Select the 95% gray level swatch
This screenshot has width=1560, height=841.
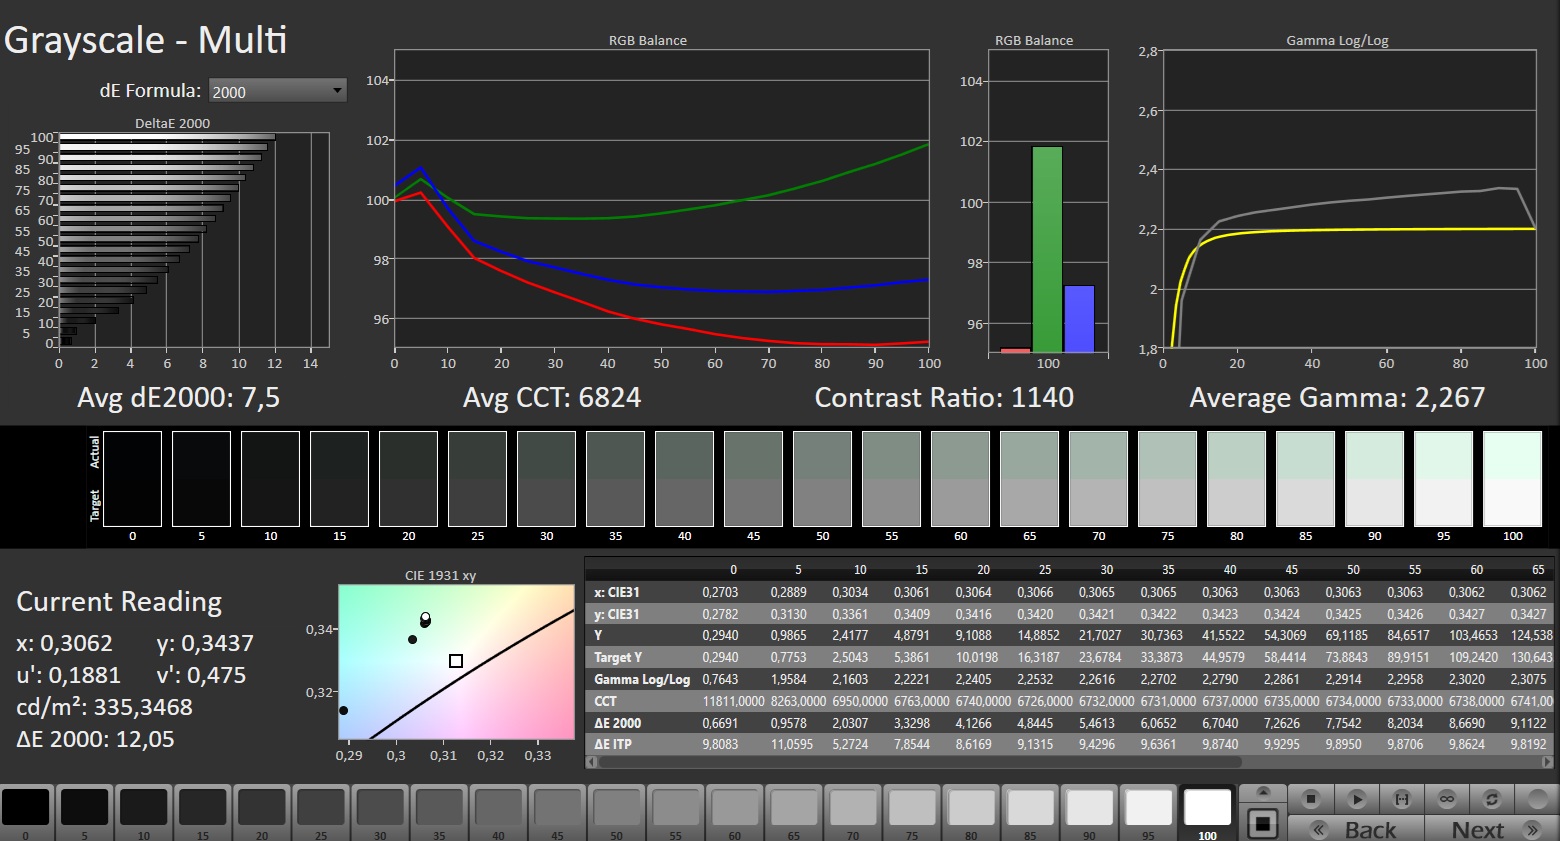pos(1148,808)
